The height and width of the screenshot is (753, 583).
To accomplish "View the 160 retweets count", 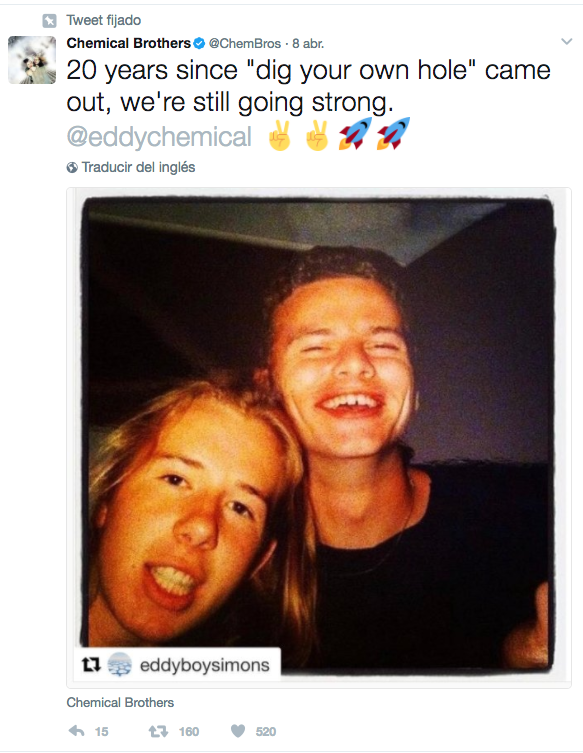I will [x=189, y=731].
